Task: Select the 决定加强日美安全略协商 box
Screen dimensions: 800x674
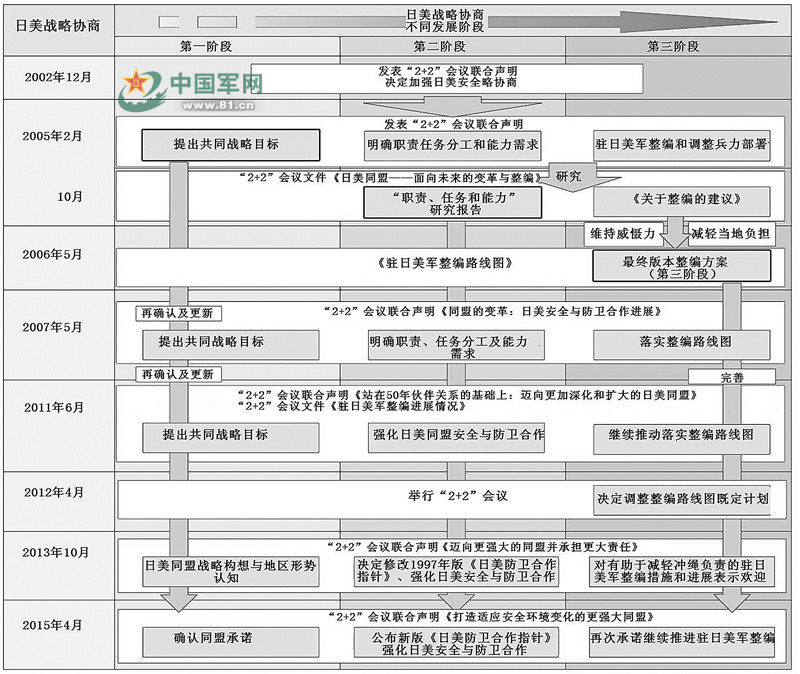Action: tap(447, 79)
